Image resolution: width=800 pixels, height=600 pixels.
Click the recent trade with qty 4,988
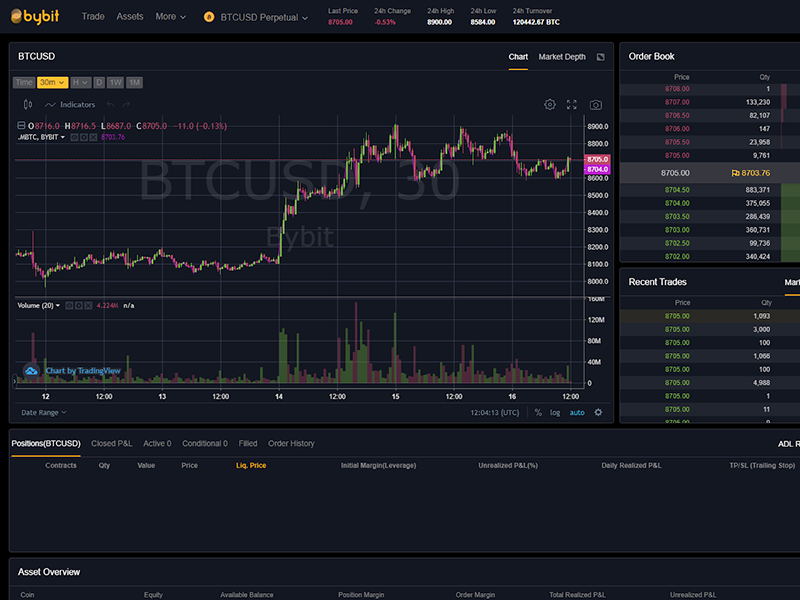coord(710,383)
